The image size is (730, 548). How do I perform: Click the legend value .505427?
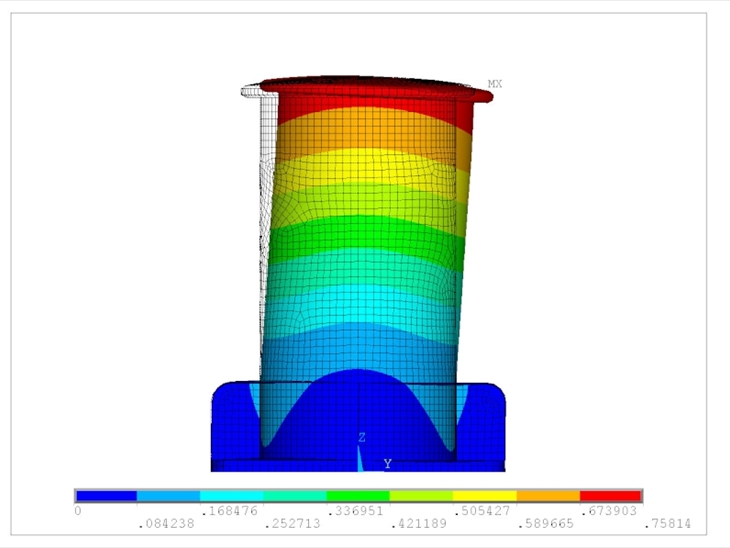coord(482,511)
